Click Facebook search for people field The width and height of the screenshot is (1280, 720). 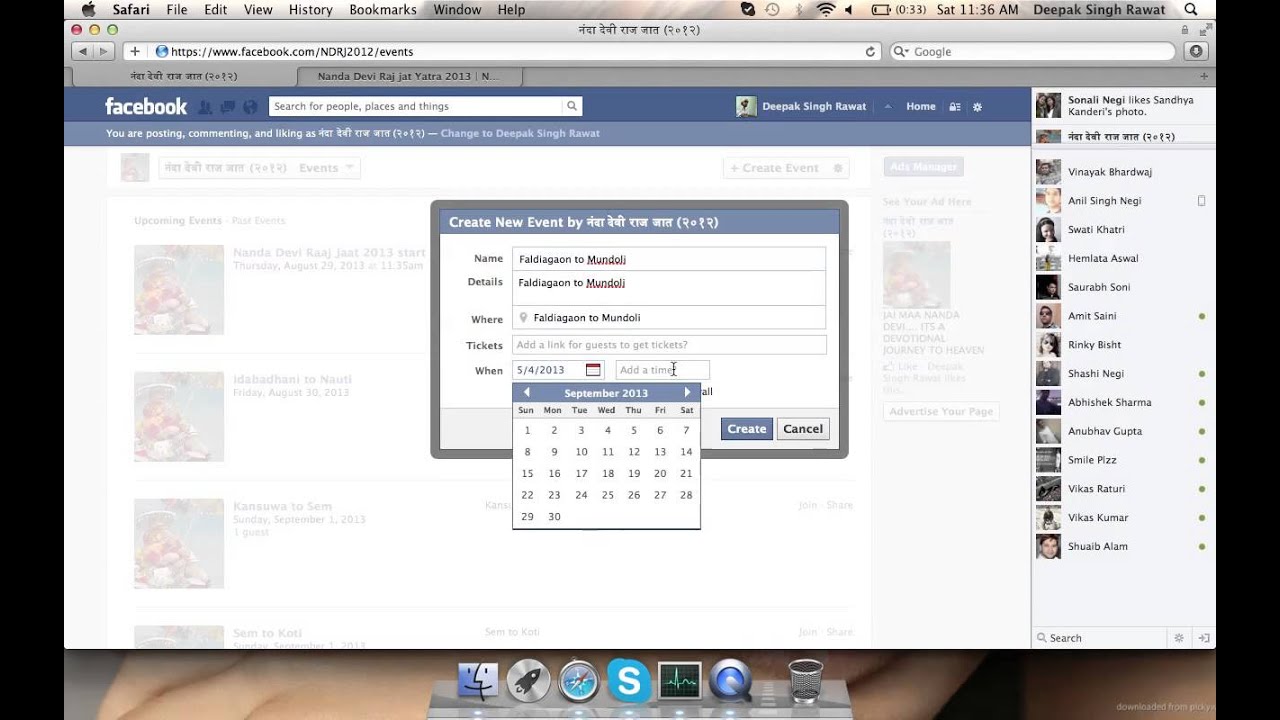[416, 106]
